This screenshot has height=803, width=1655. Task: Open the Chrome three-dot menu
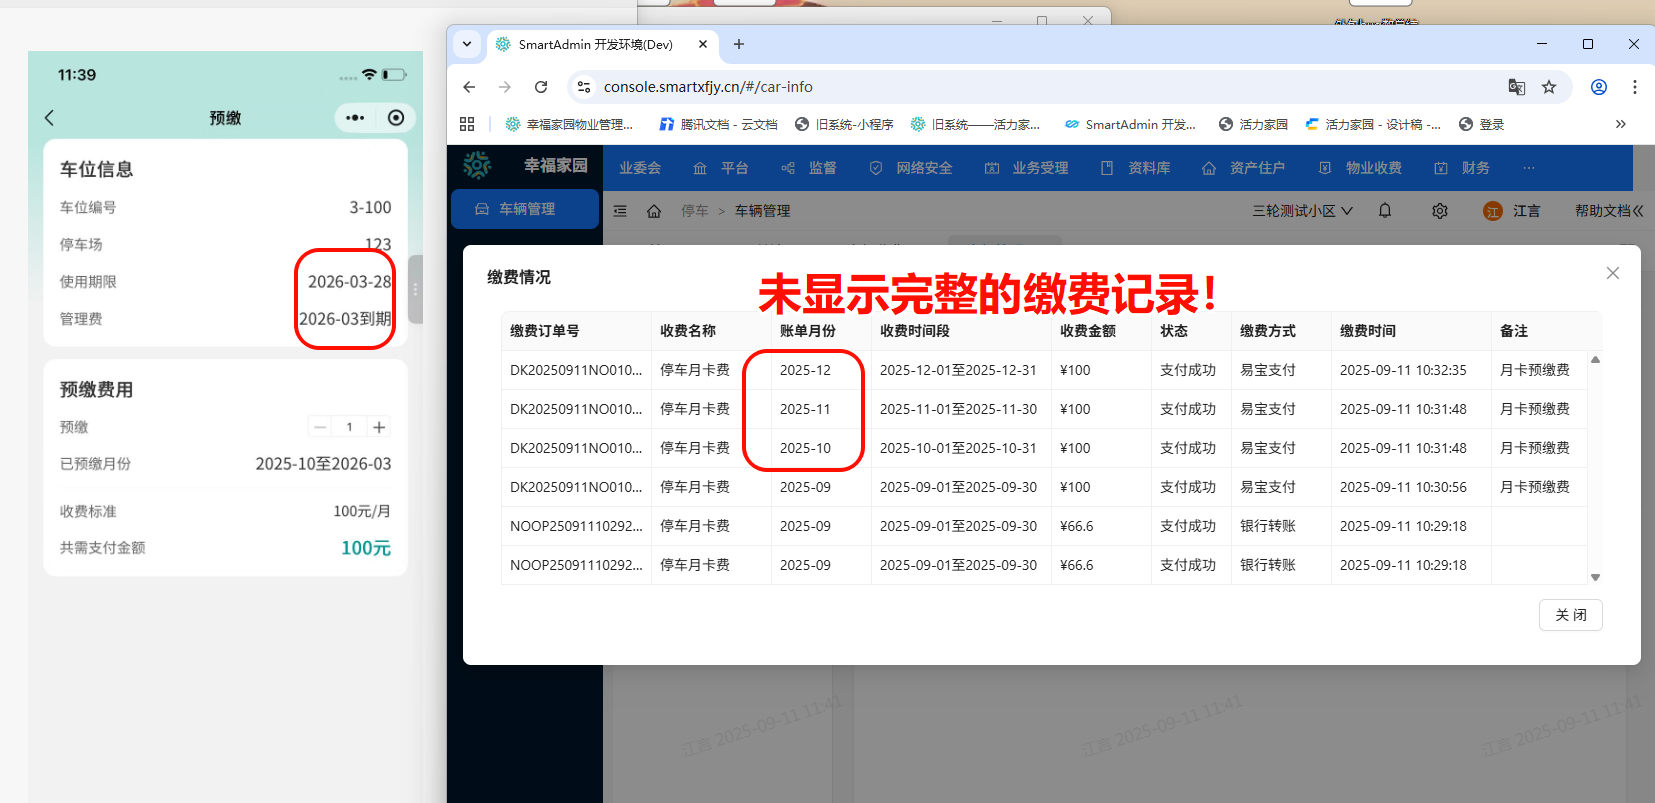coord(1635,87)
